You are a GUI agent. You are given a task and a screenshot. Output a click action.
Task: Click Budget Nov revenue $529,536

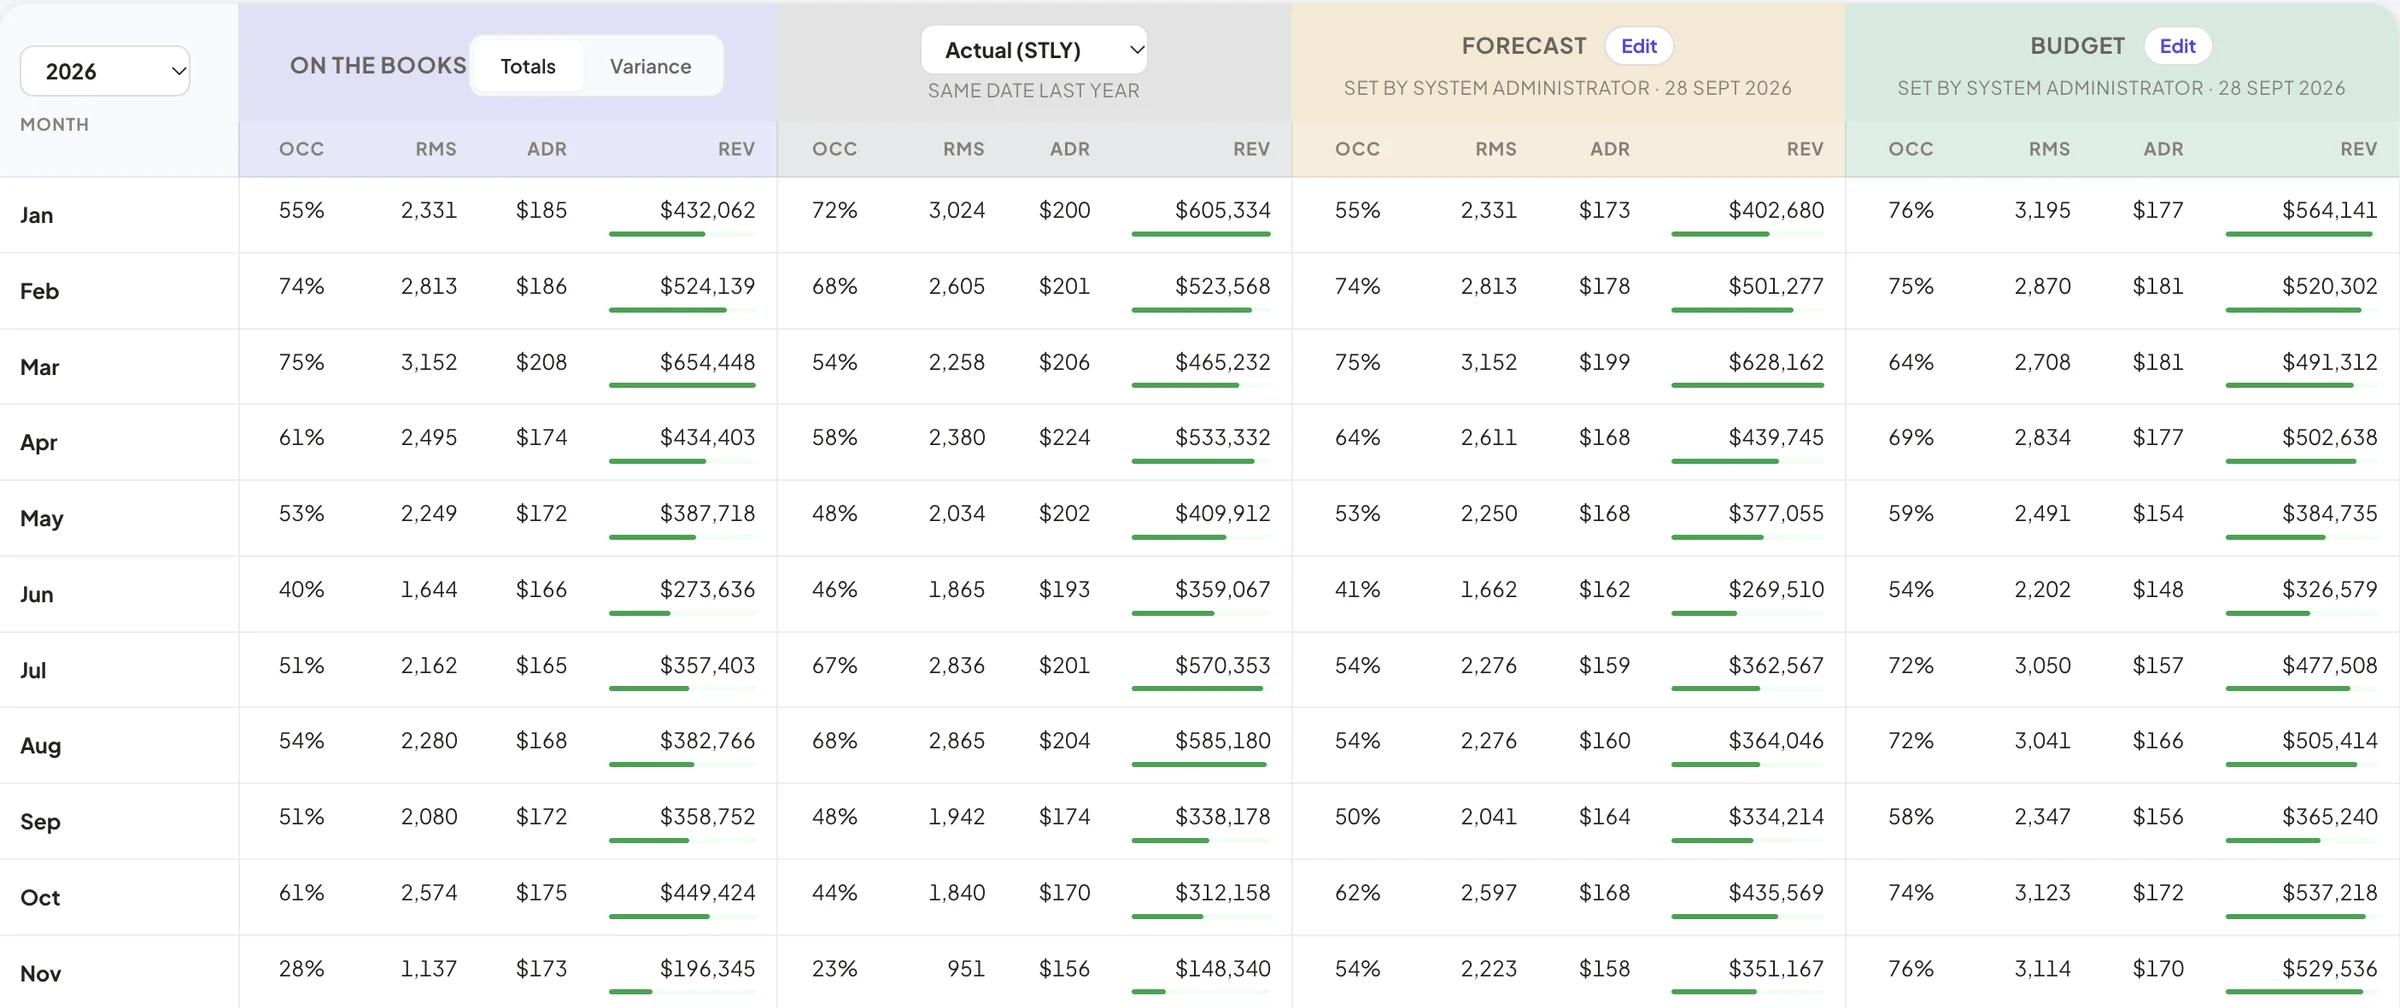(2329, 968)
